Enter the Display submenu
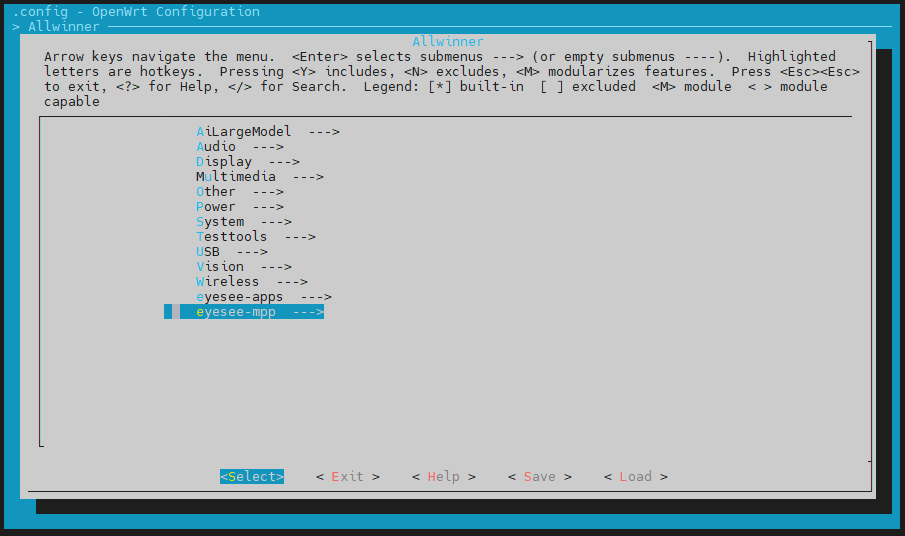905x536 pixels. 247,162
